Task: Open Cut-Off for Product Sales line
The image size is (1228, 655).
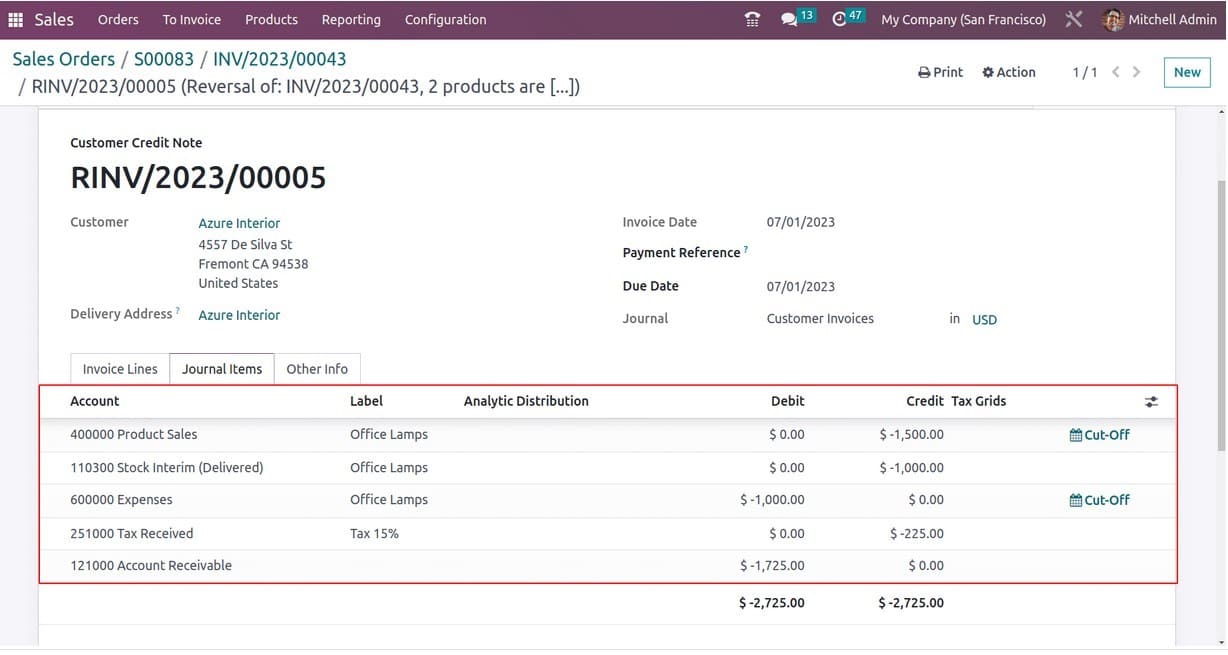Action: [1099, 435]
